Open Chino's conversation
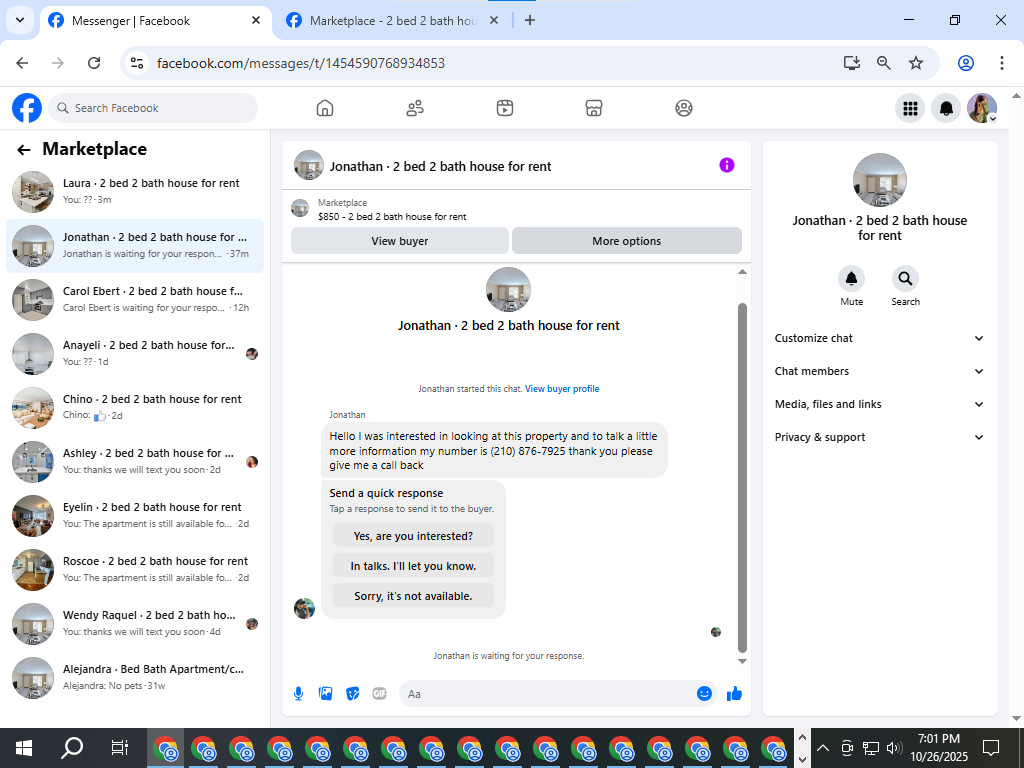 (x=135, y=408)
